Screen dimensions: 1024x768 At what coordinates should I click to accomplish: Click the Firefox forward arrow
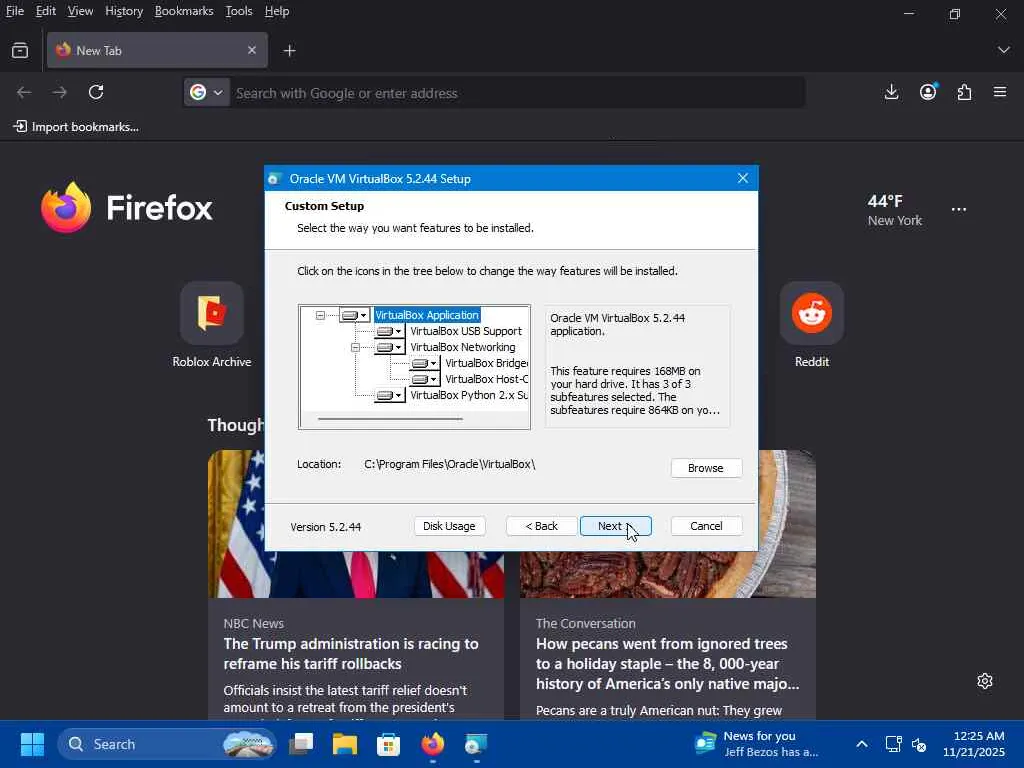coord(60,93)
